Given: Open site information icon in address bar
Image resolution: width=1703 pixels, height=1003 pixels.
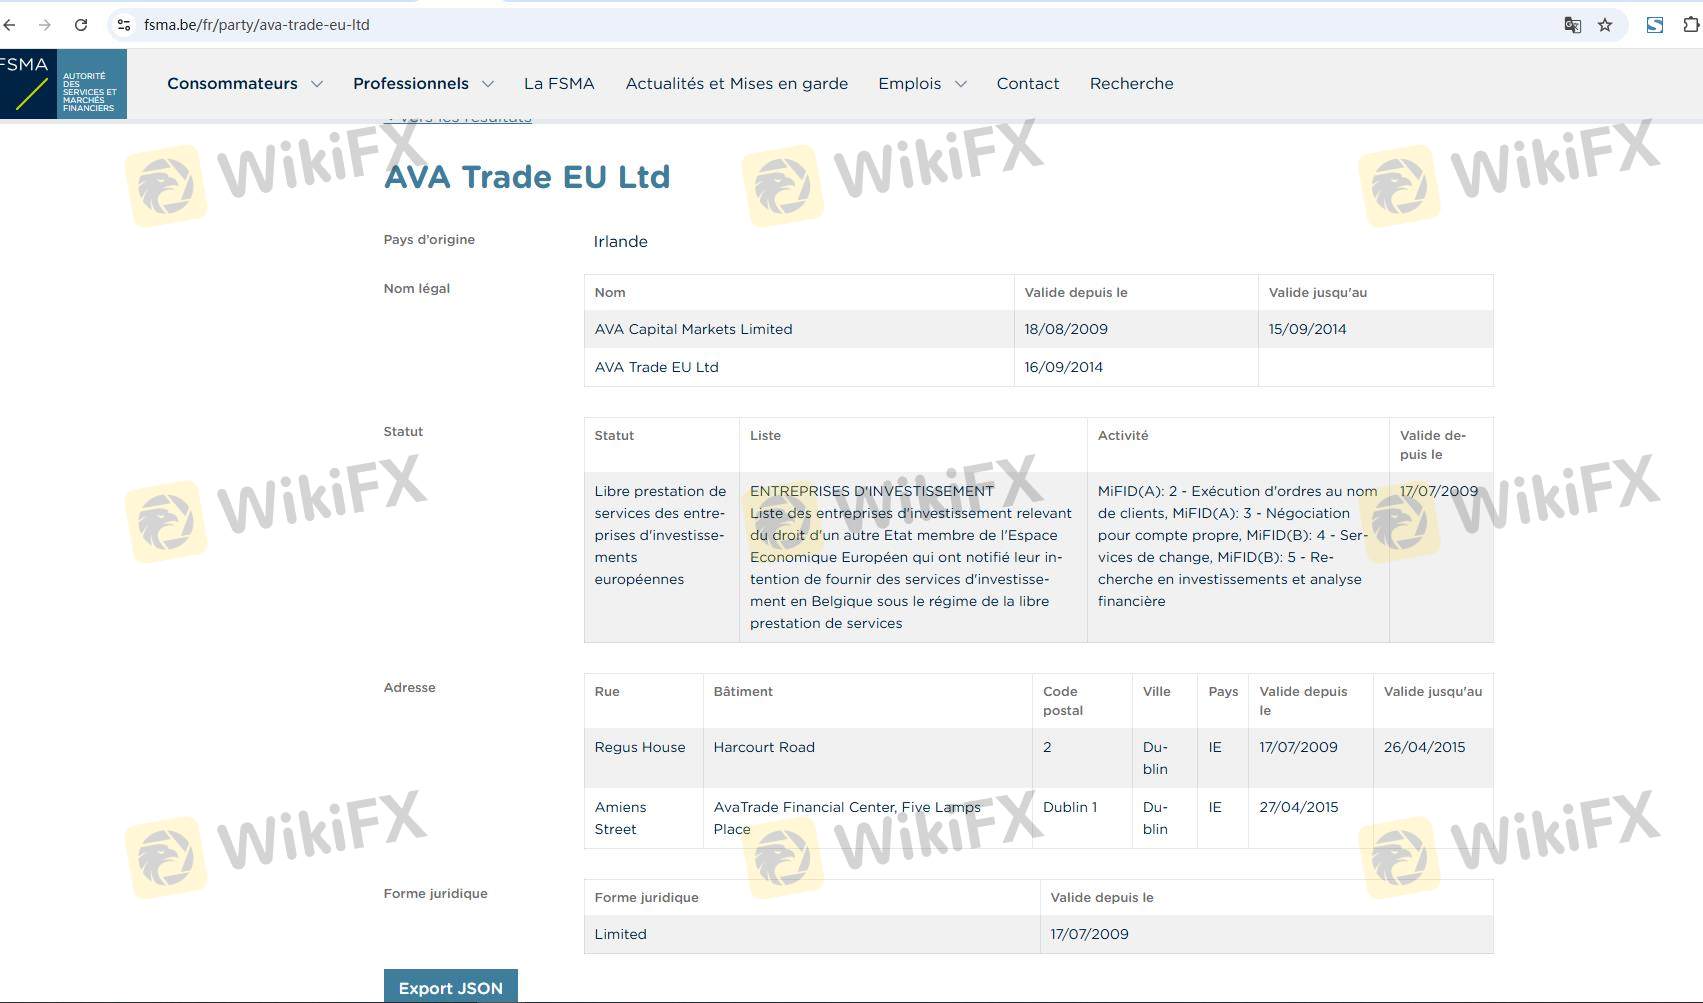Looking at the screenshot, I should pyautogui.click(x=124, y=25).
